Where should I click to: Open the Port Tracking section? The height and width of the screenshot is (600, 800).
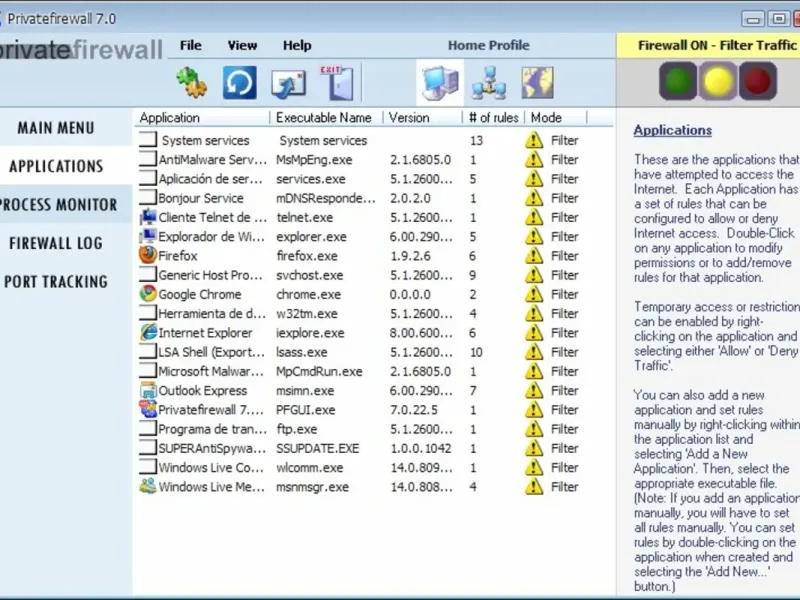tap(56, 282)
